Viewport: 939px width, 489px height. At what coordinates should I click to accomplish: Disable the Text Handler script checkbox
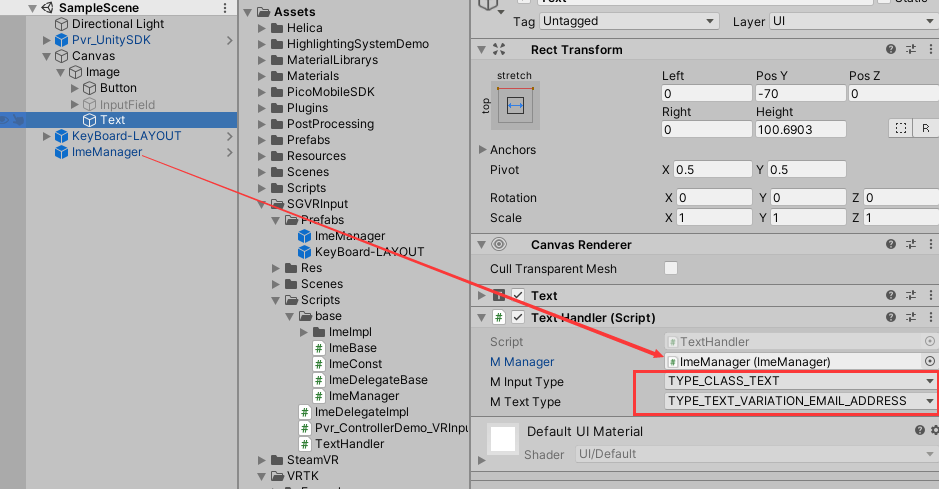point(518,317)
